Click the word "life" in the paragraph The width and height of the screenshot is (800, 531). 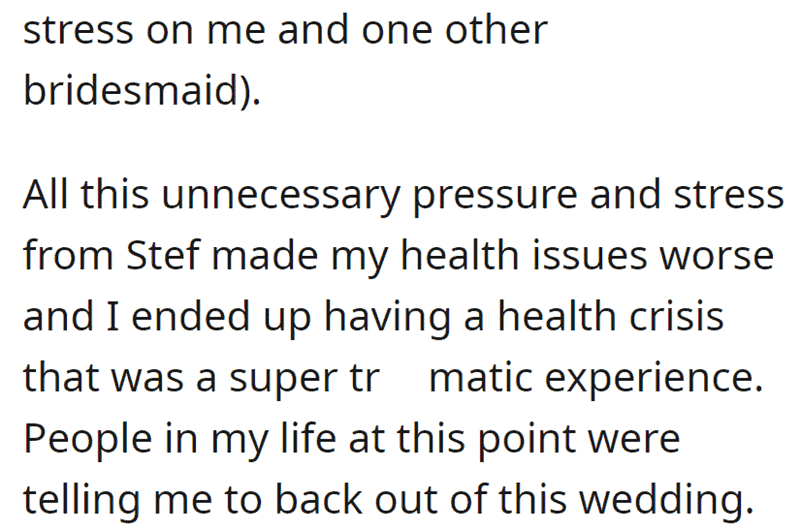coord(309,438)
